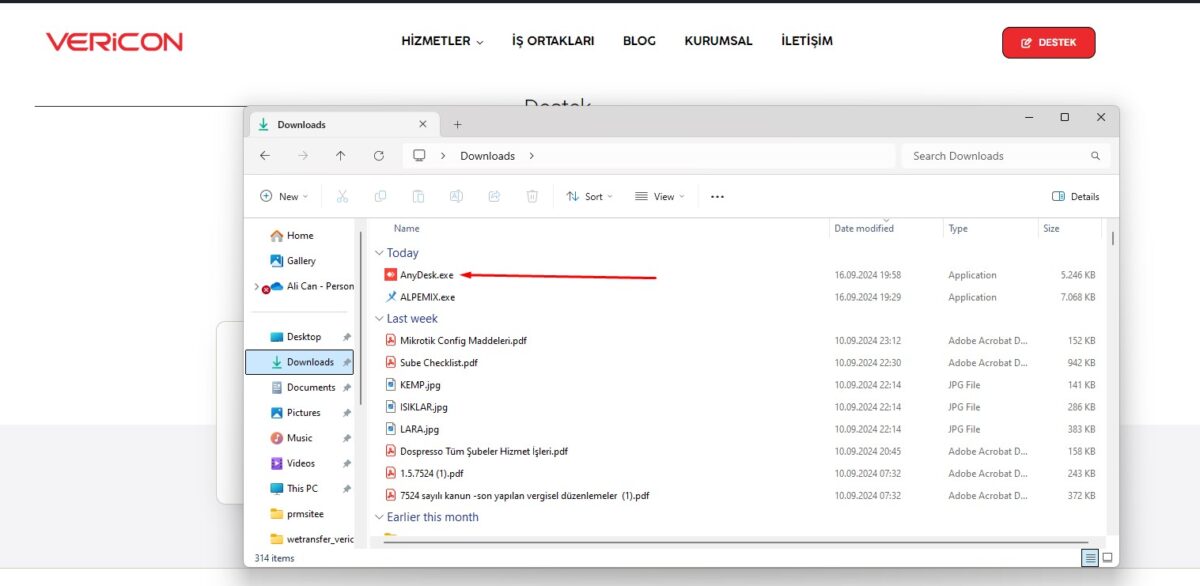Select the Rename icon
This screenshot has height=586, width=1200.
[x=456, y=196]
